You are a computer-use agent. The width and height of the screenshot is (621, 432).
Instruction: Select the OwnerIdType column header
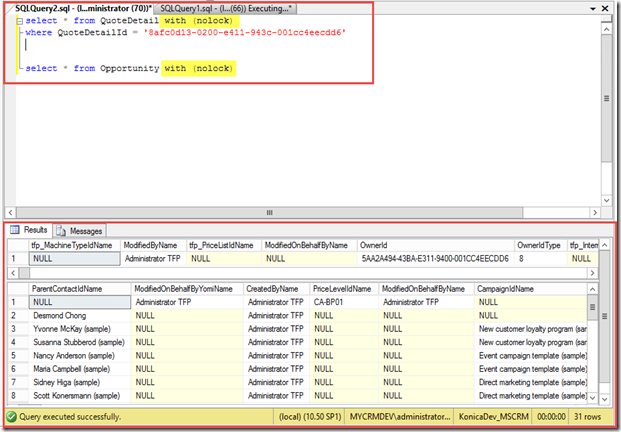point(541,245)
